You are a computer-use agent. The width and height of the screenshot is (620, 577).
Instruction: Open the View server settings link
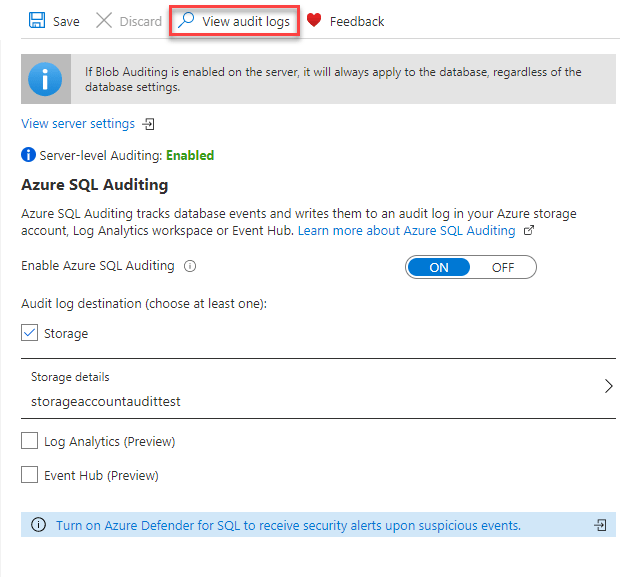[x=78, y=124]
